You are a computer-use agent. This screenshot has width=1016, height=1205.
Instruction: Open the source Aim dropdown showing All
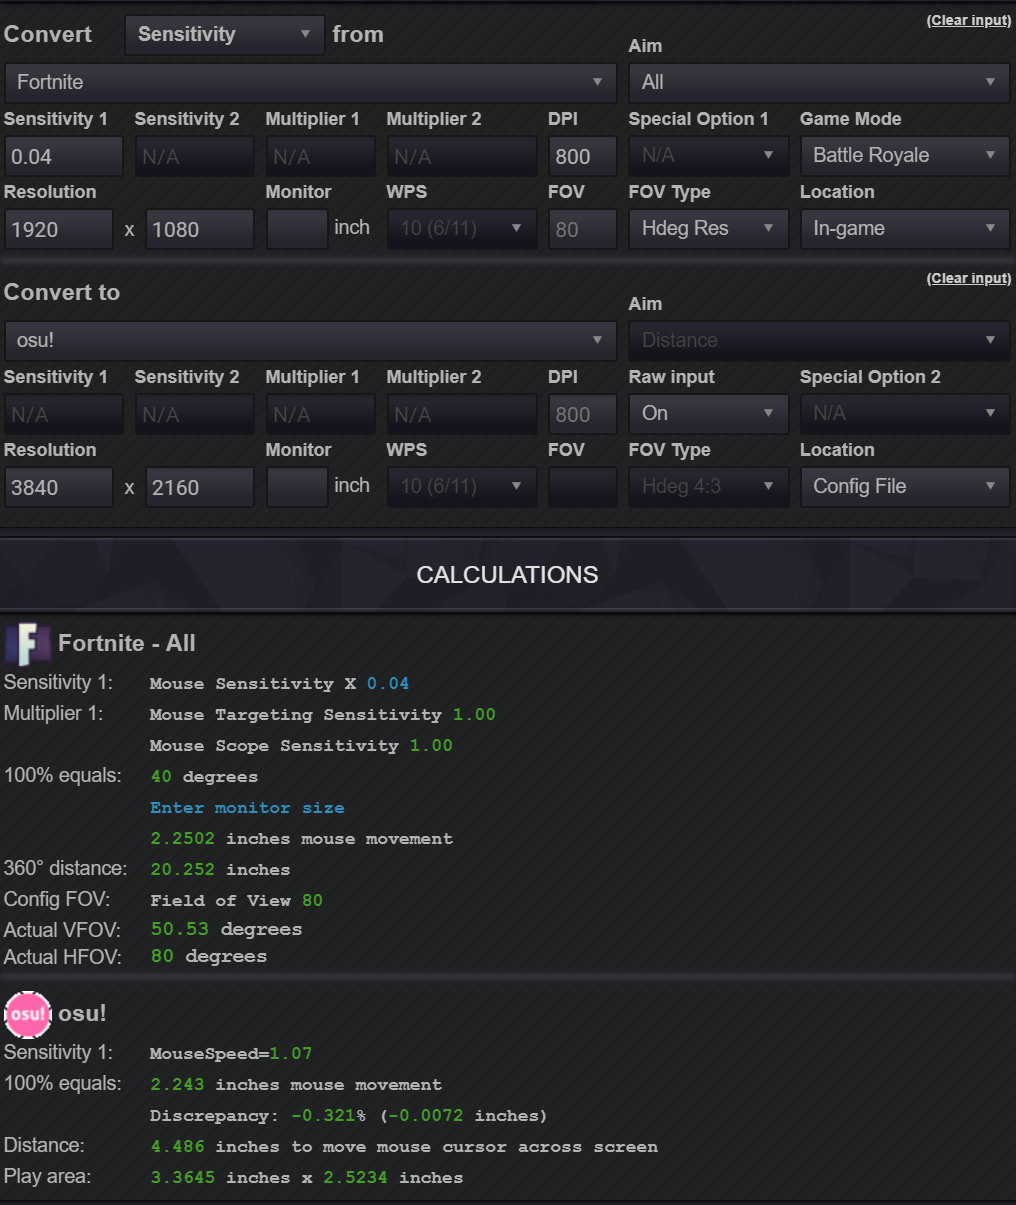[819, 82]
